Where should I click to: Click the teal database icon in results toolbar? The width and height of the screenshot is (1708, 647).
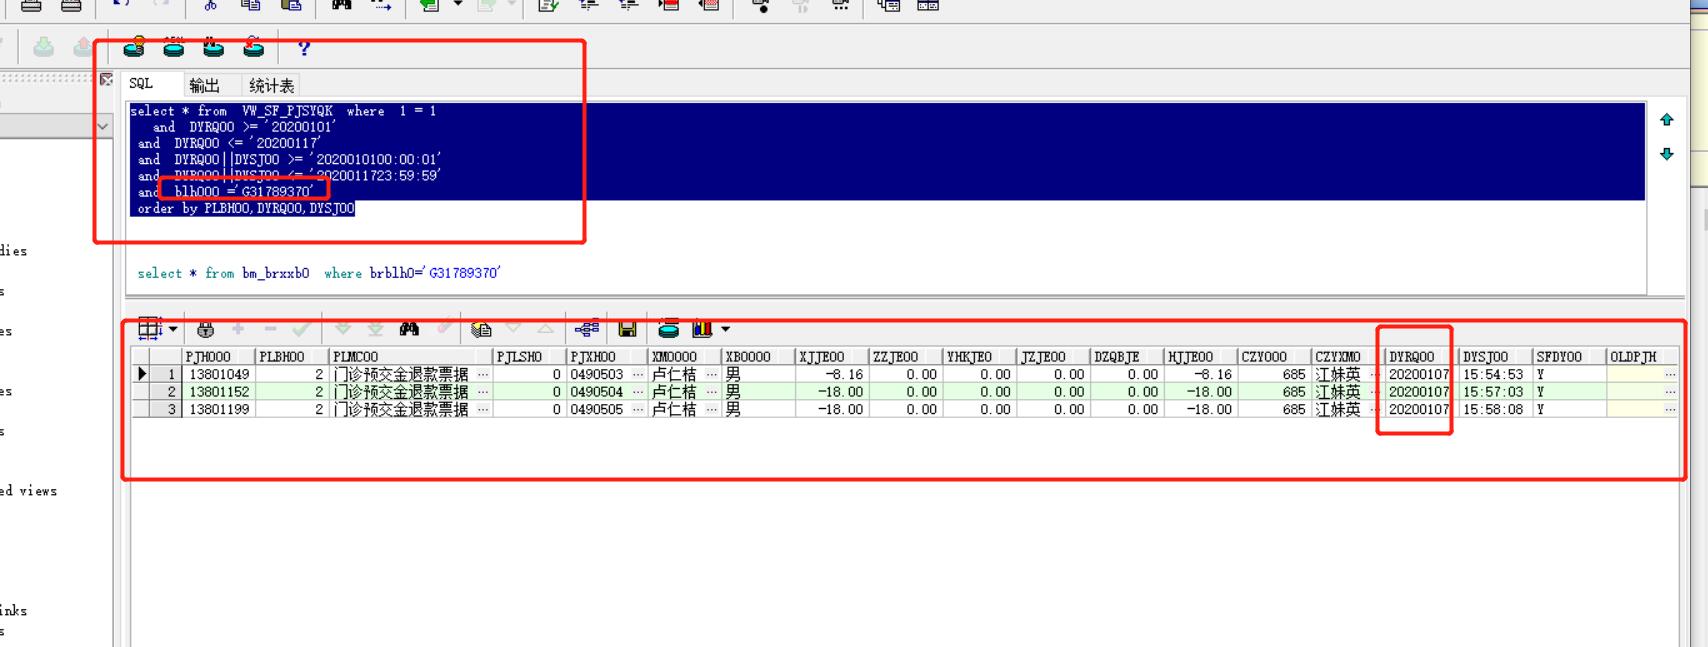pos(669,328)
